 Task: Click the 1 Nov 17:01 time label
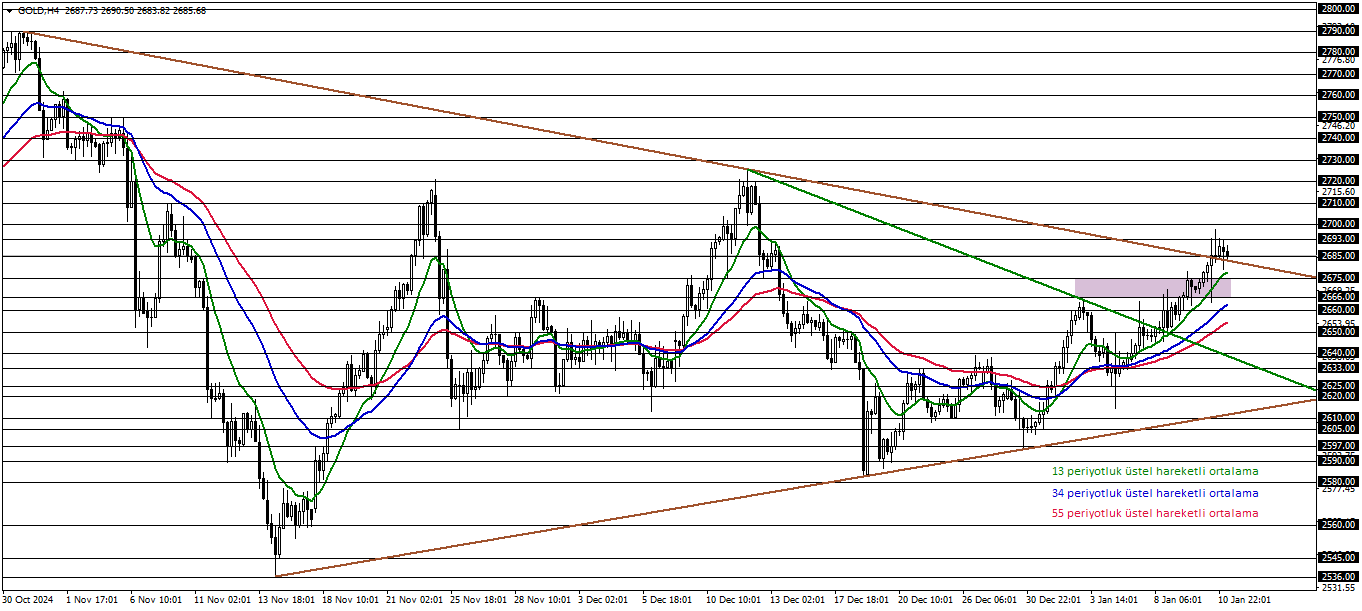91,600
